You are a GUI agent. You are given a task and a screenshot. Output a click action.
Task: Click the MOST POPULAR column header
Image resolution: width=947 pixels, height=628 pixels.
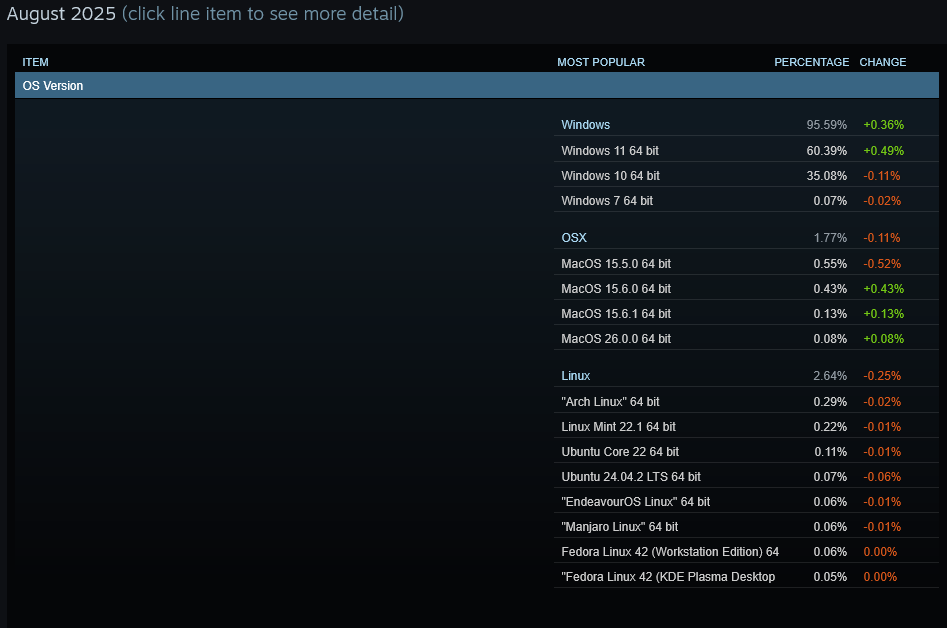pos(601,62)
